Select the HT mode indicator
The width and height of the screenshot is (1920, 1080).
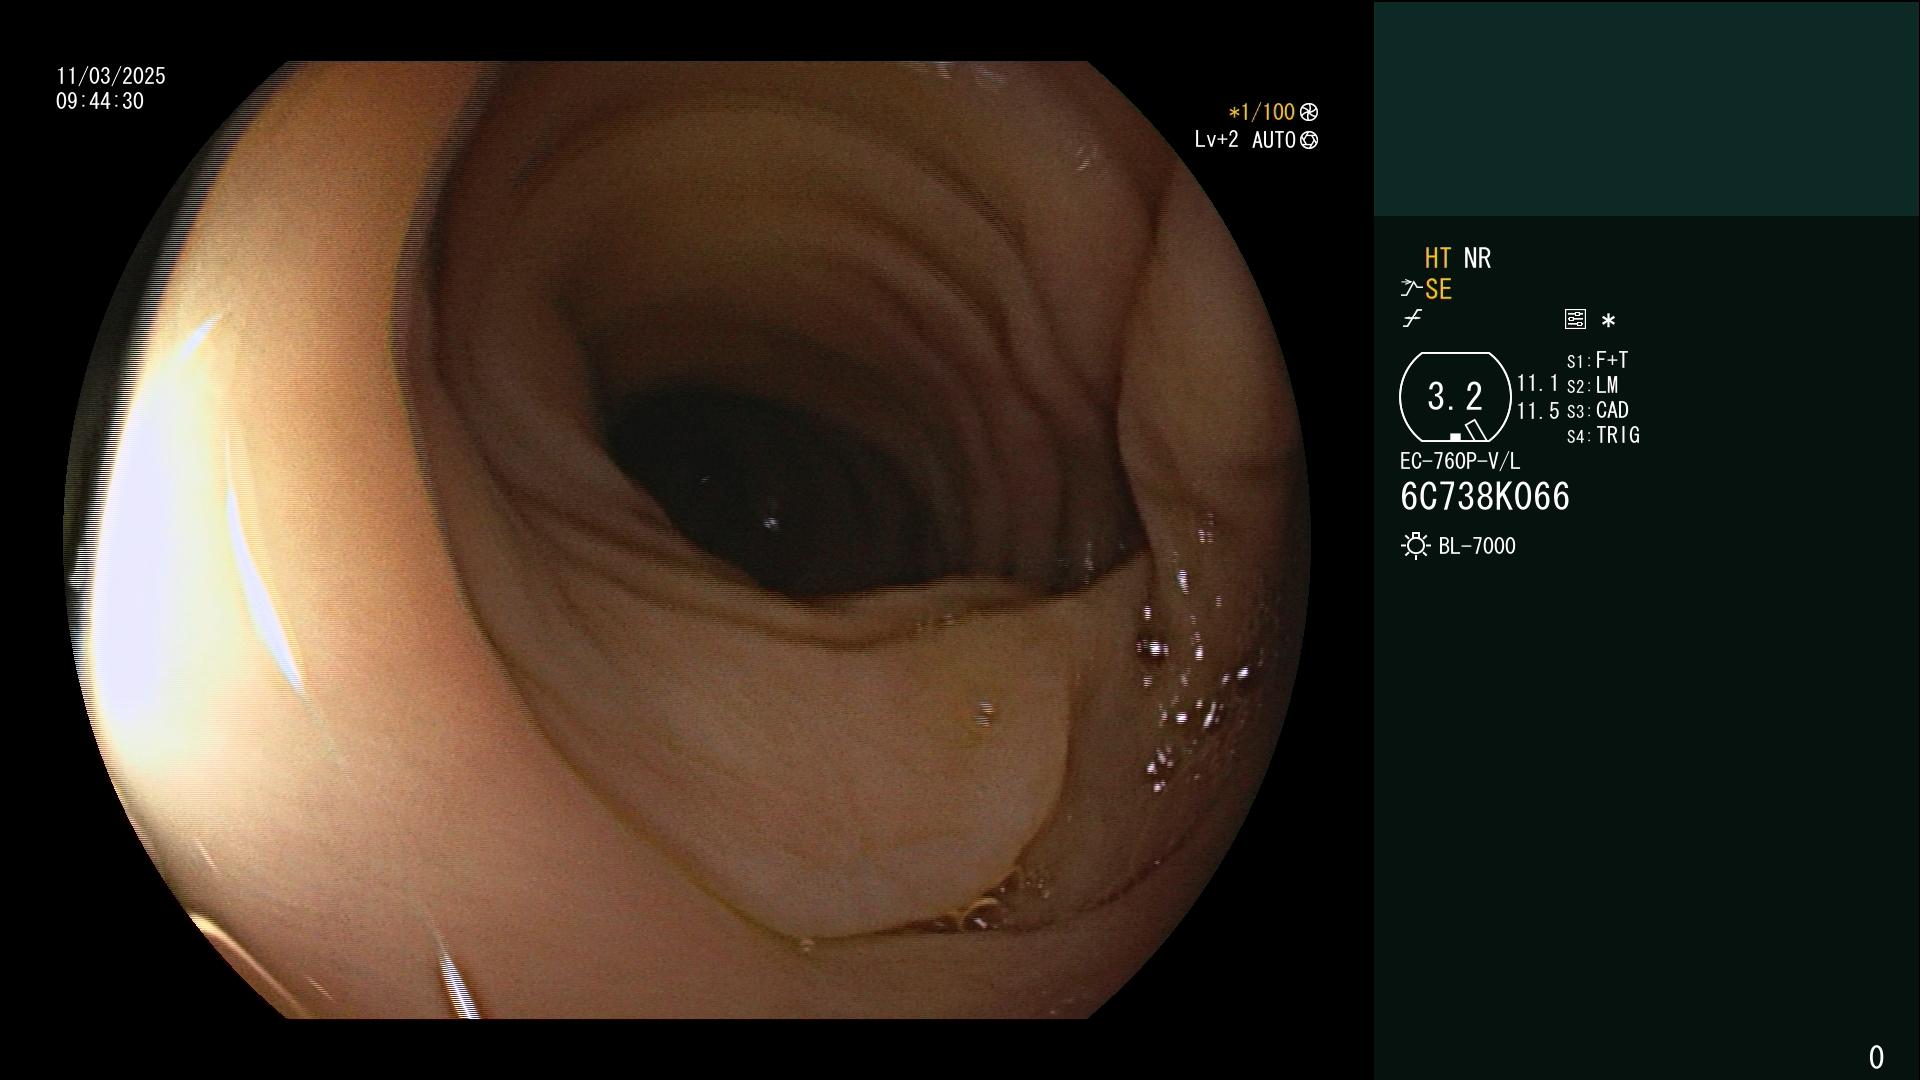click(x=1438, y=258)
